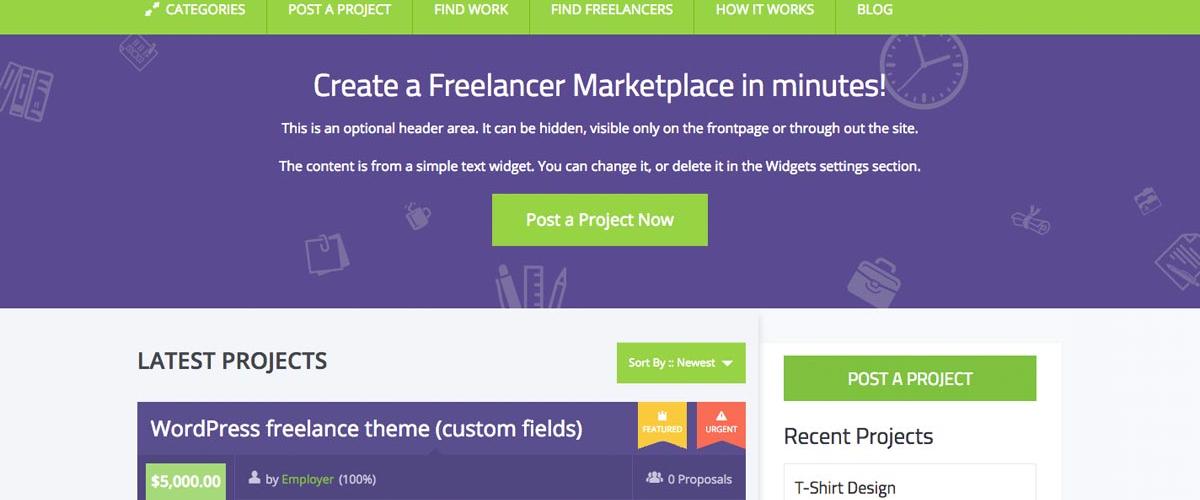This screenshot has width=1200, height=500.
Task: Open the Post a Project menu item
Action: pyautogui.click(x=339, y=10)
